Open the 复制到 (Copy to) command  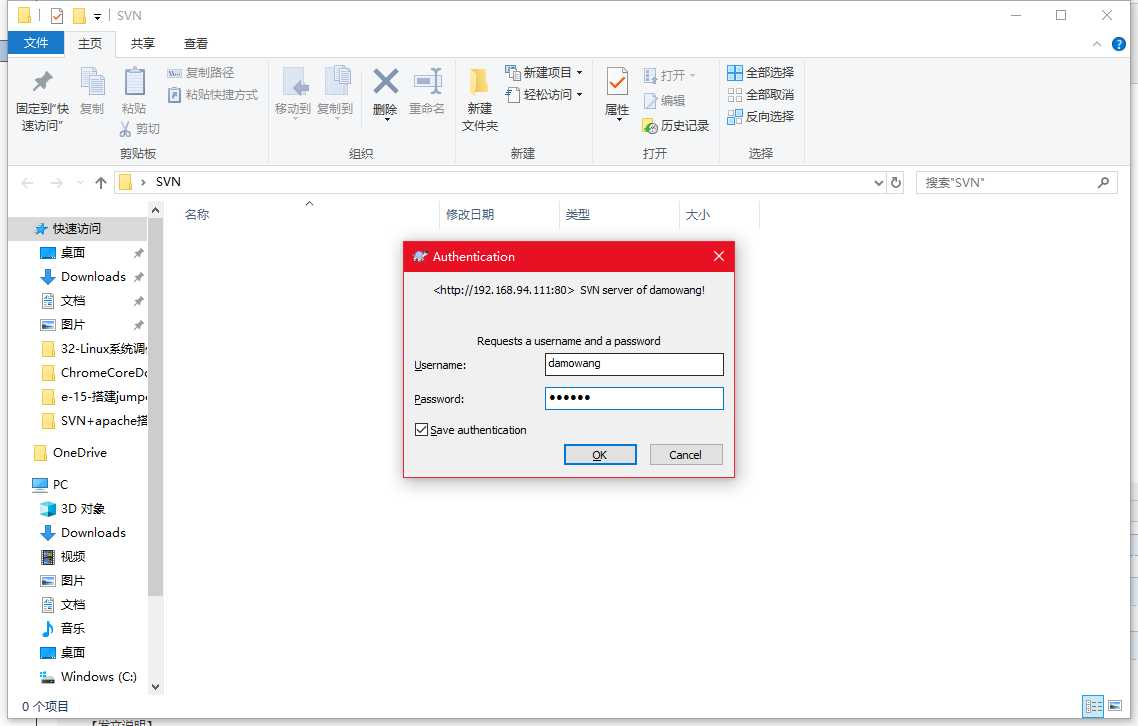(335, 91)
